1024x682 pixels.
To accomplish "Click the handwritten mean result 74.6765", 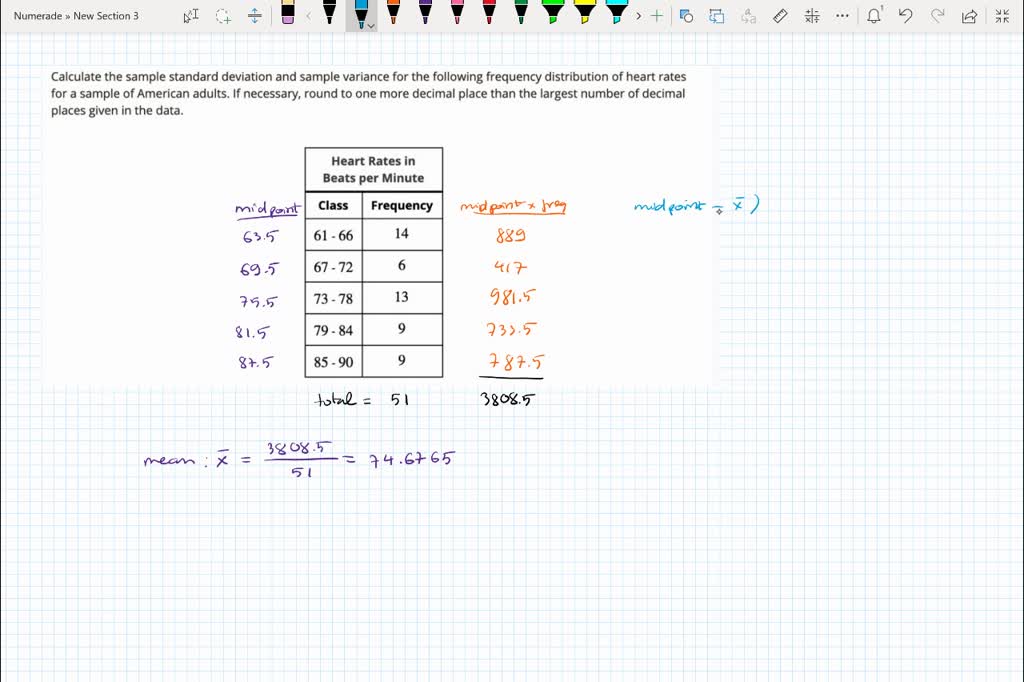I will [x=411, y=459].
